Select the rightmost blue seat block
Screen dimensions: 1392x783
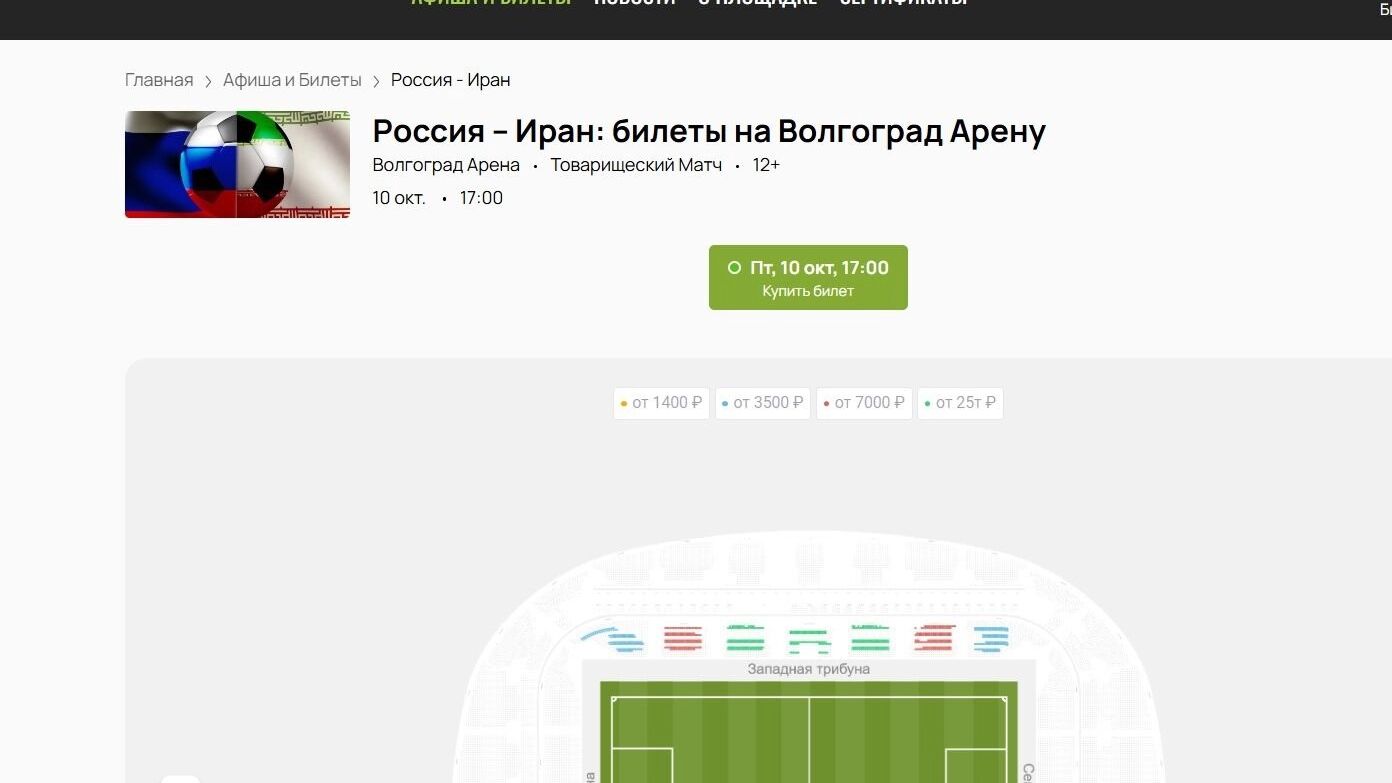[991, 638]
